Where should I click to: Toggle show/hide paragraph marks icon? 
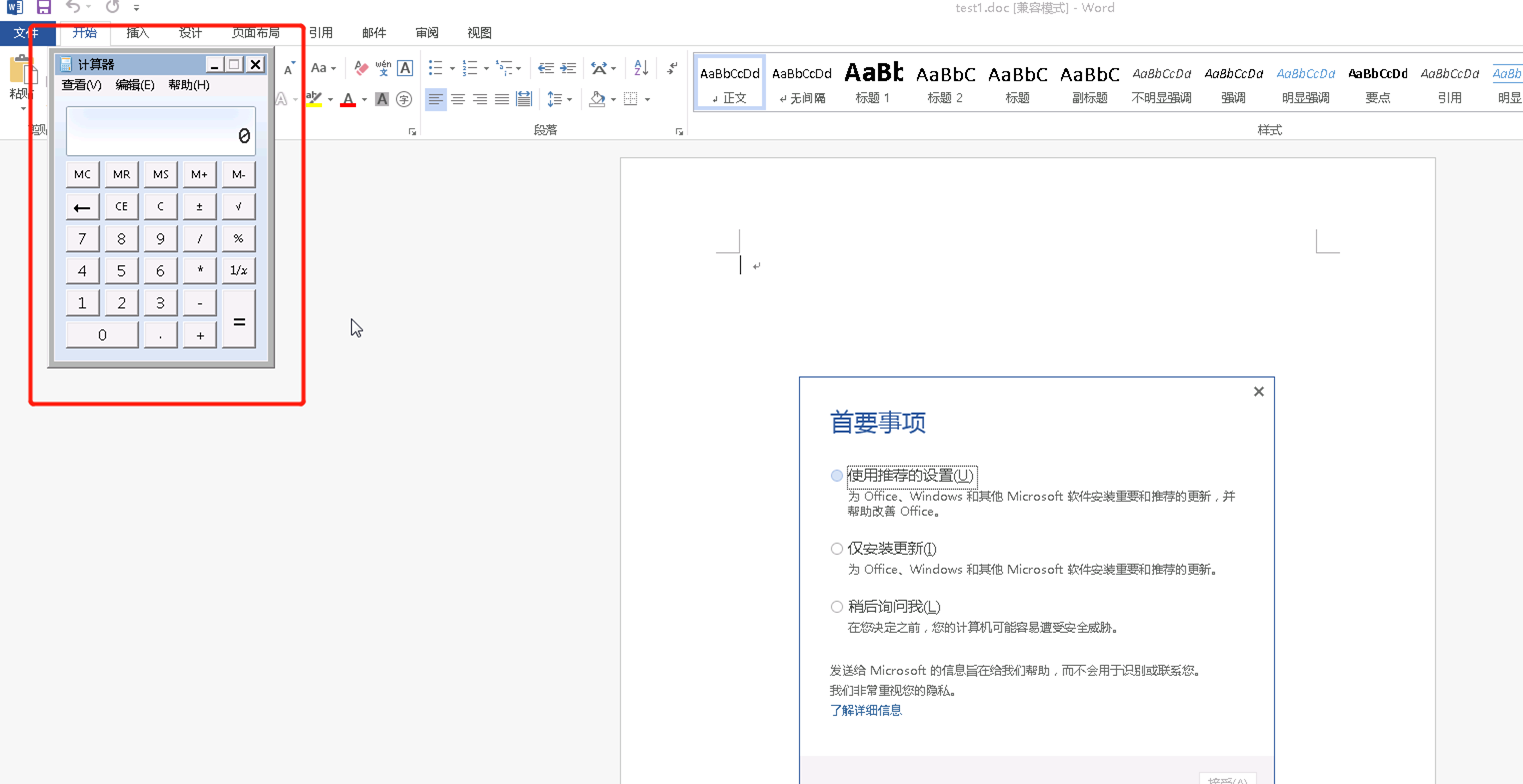click(673, 68)
